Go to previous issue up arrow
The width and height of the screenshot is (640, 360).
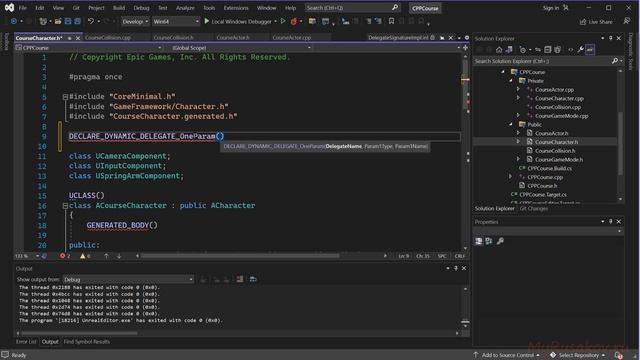tap(106, 256)
